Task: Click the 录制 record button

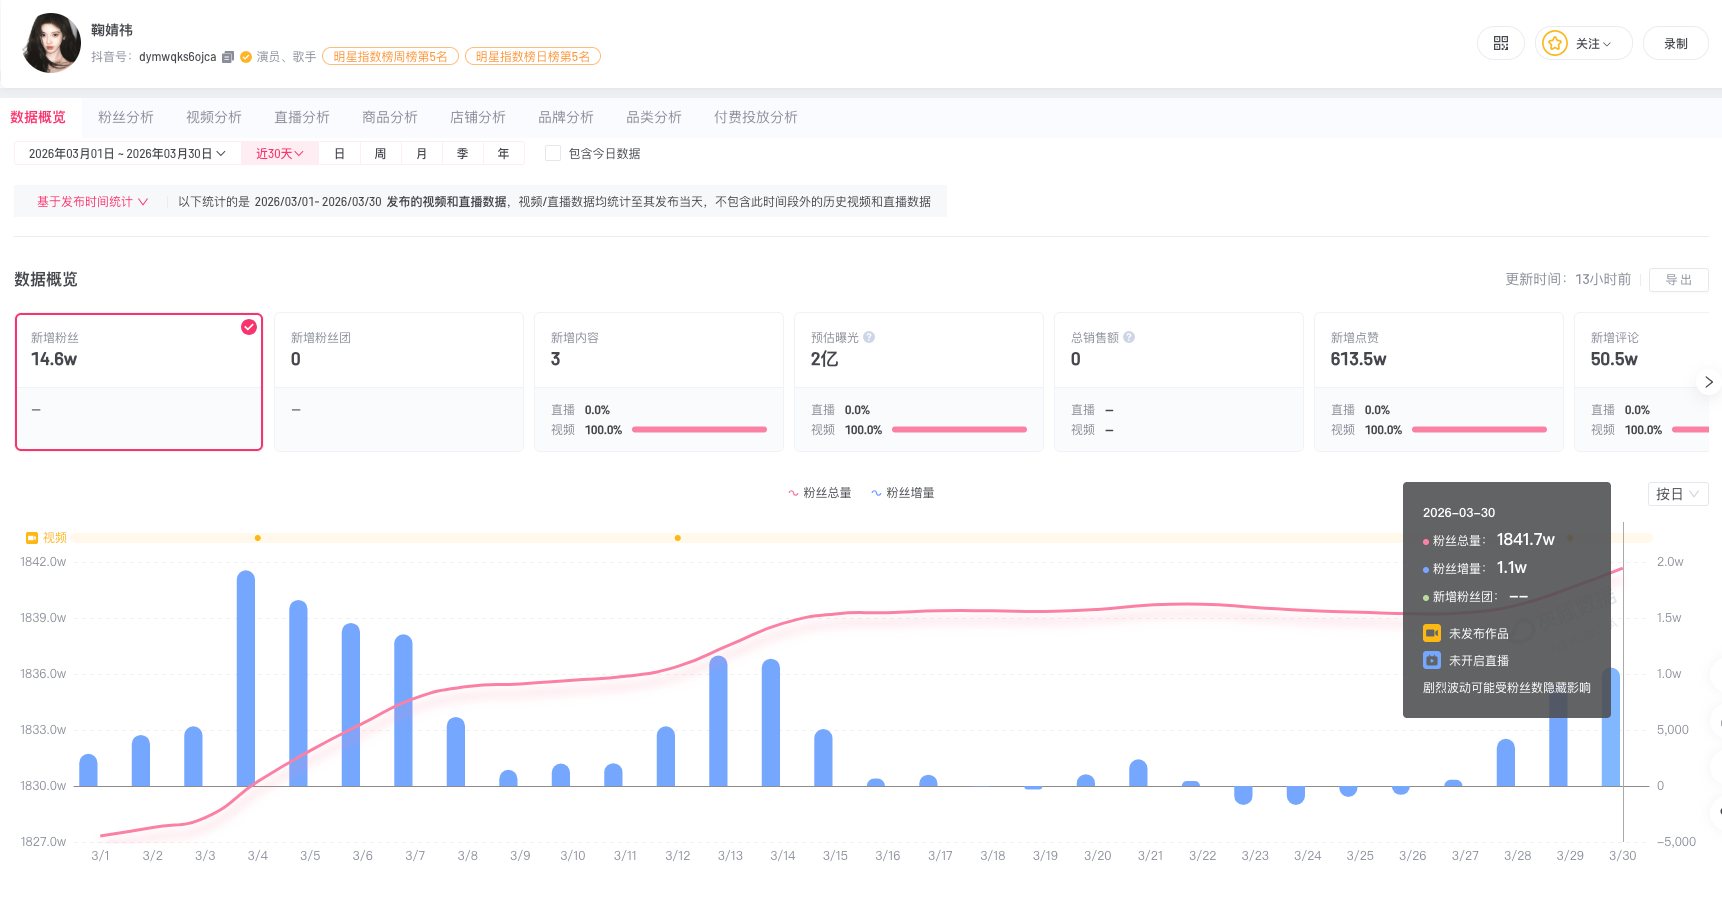Action: [1676, 44]
